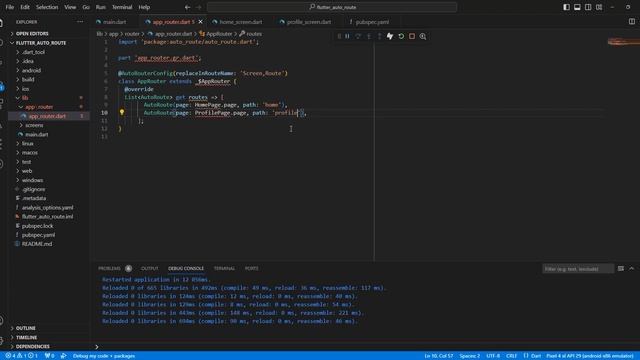Click the debug Step Into button
The width and height of the screenshot is (640, 360).
[x=369, y=36]
